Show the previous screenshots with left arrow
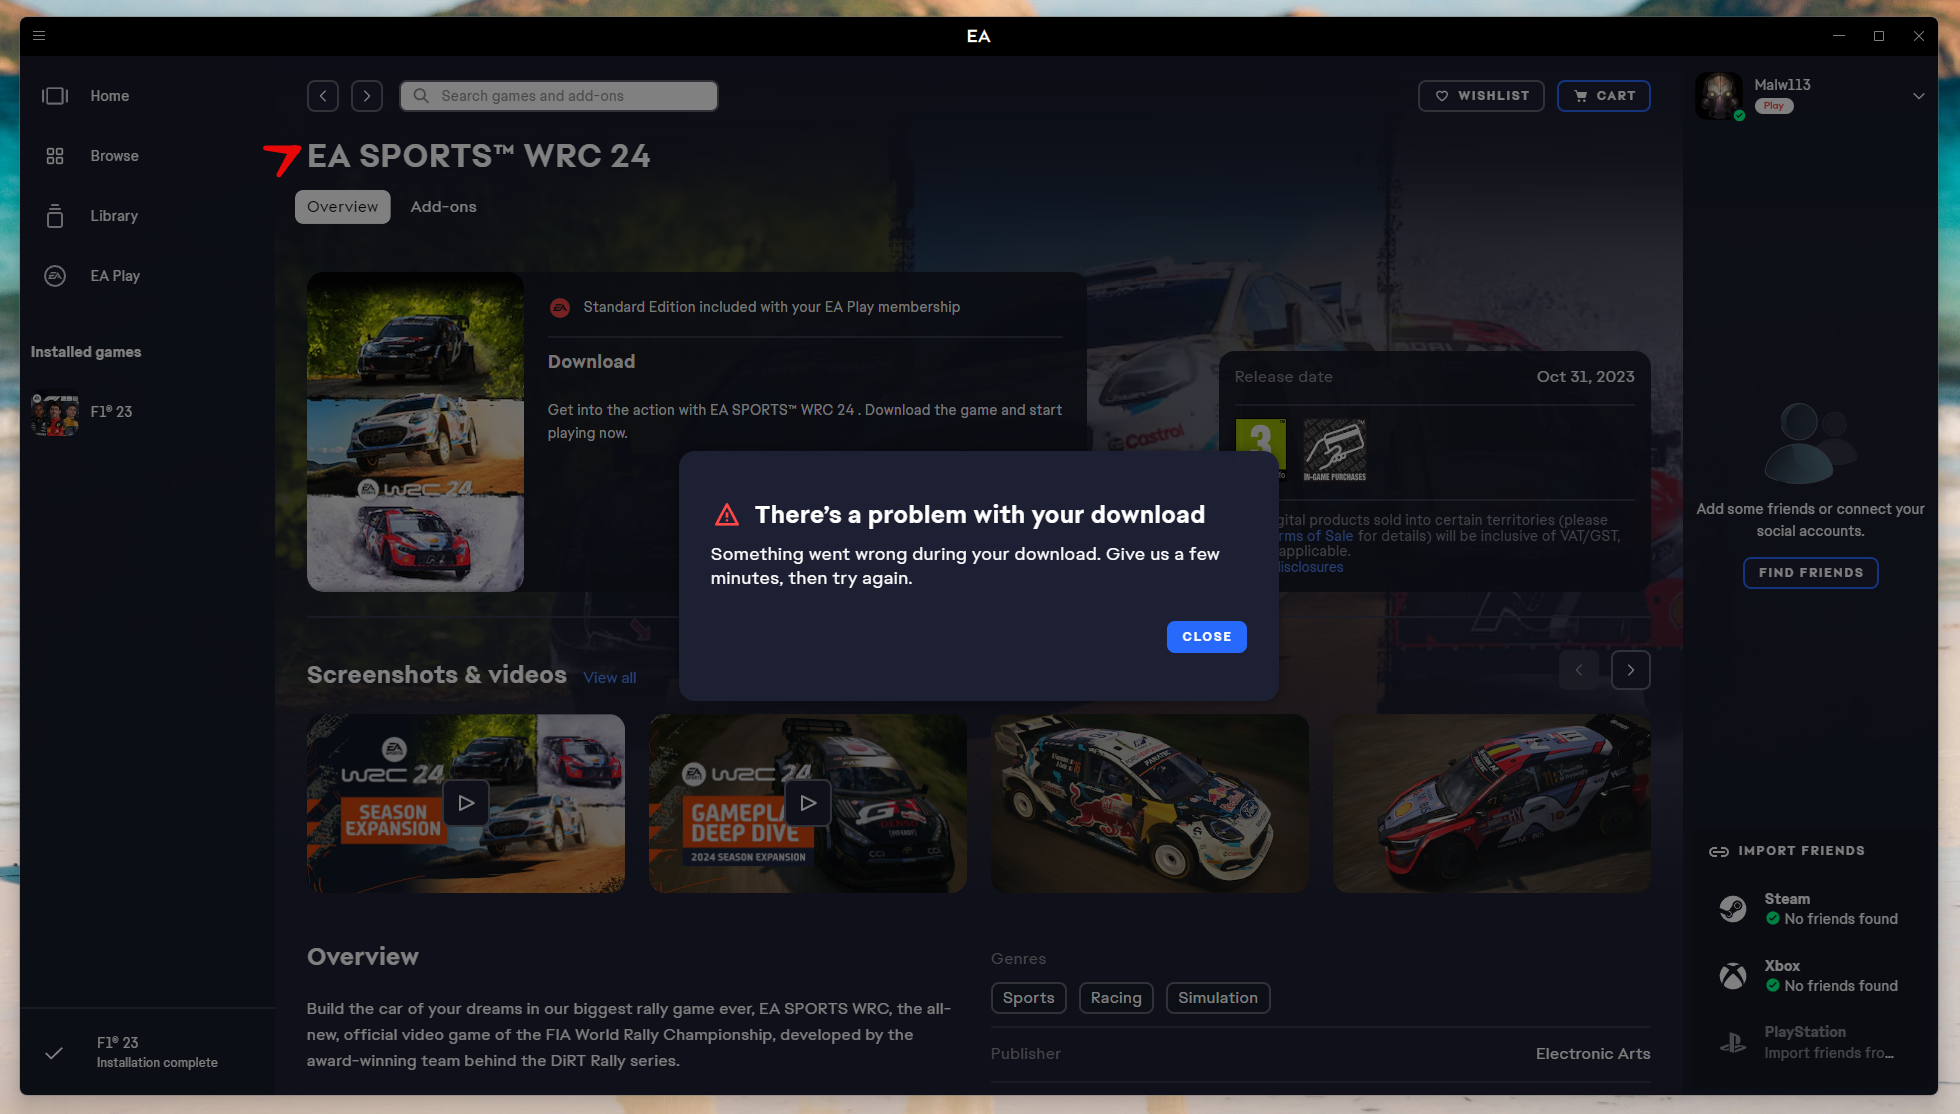 pos(1578,670)
